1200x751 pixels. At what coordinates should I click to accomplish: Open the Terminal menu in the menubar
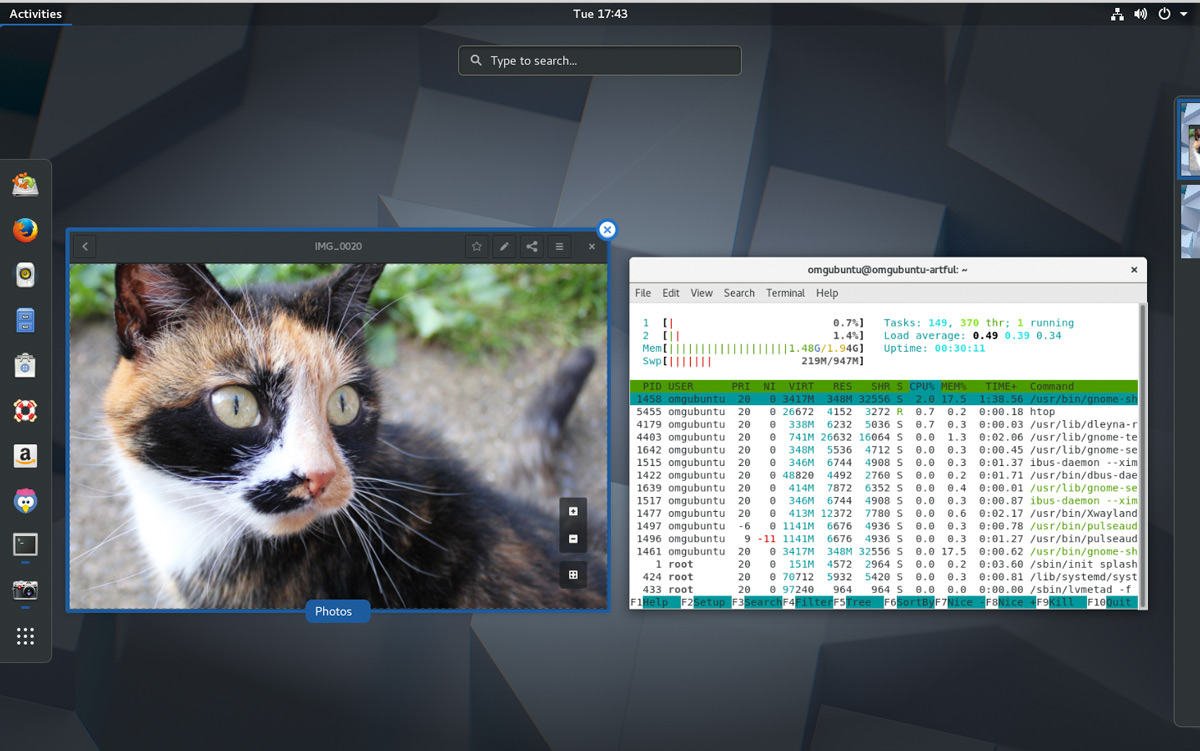785,293
